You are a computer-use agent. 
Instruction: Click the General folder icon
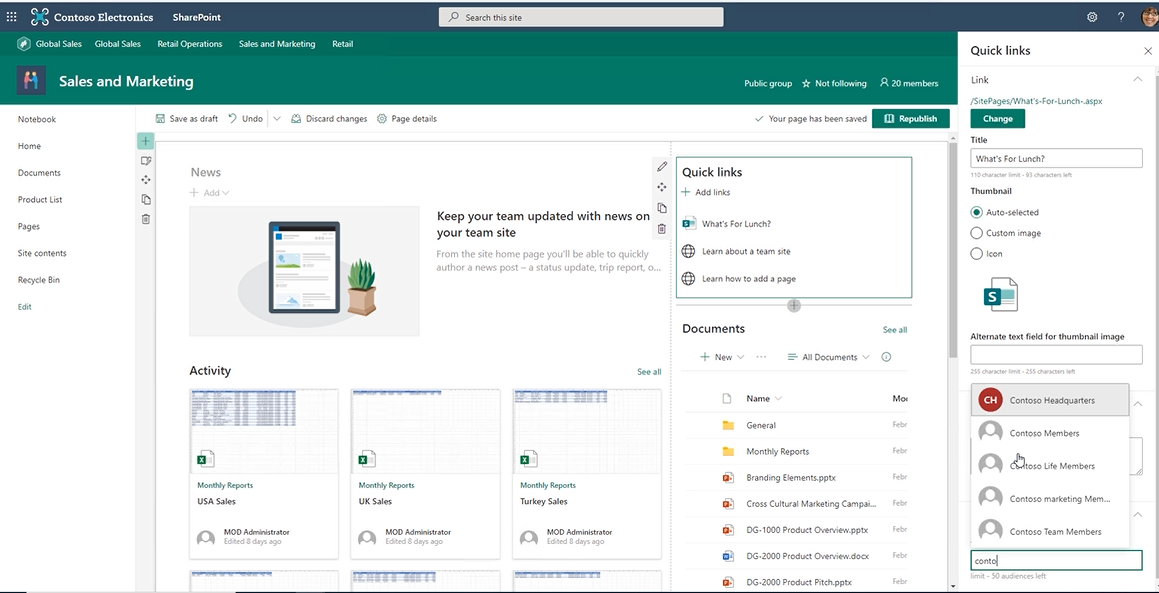pyautogui.click(x=728, y=425)
